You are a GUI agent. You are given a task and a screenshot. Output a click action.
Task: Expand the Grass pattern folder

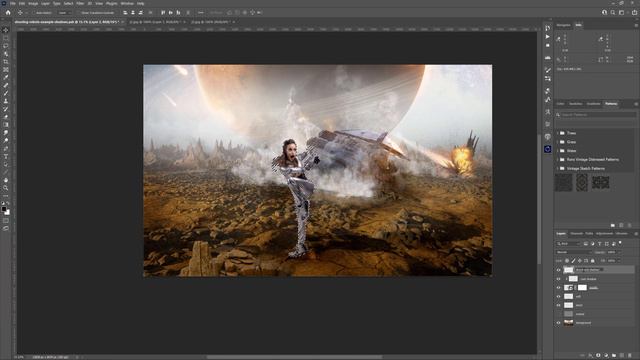(x=558, y=142)
